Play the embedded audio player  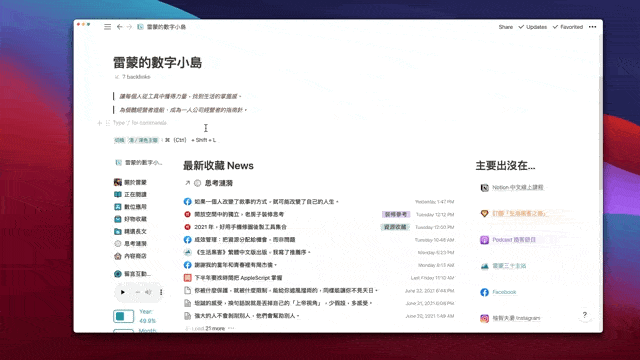click(x=122, y=292)
